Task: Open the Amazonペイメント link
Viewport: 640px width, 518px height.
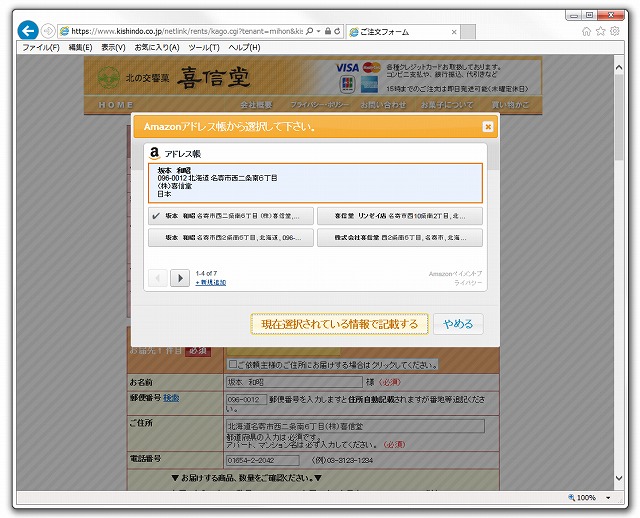Action: [x=455, y=273]
